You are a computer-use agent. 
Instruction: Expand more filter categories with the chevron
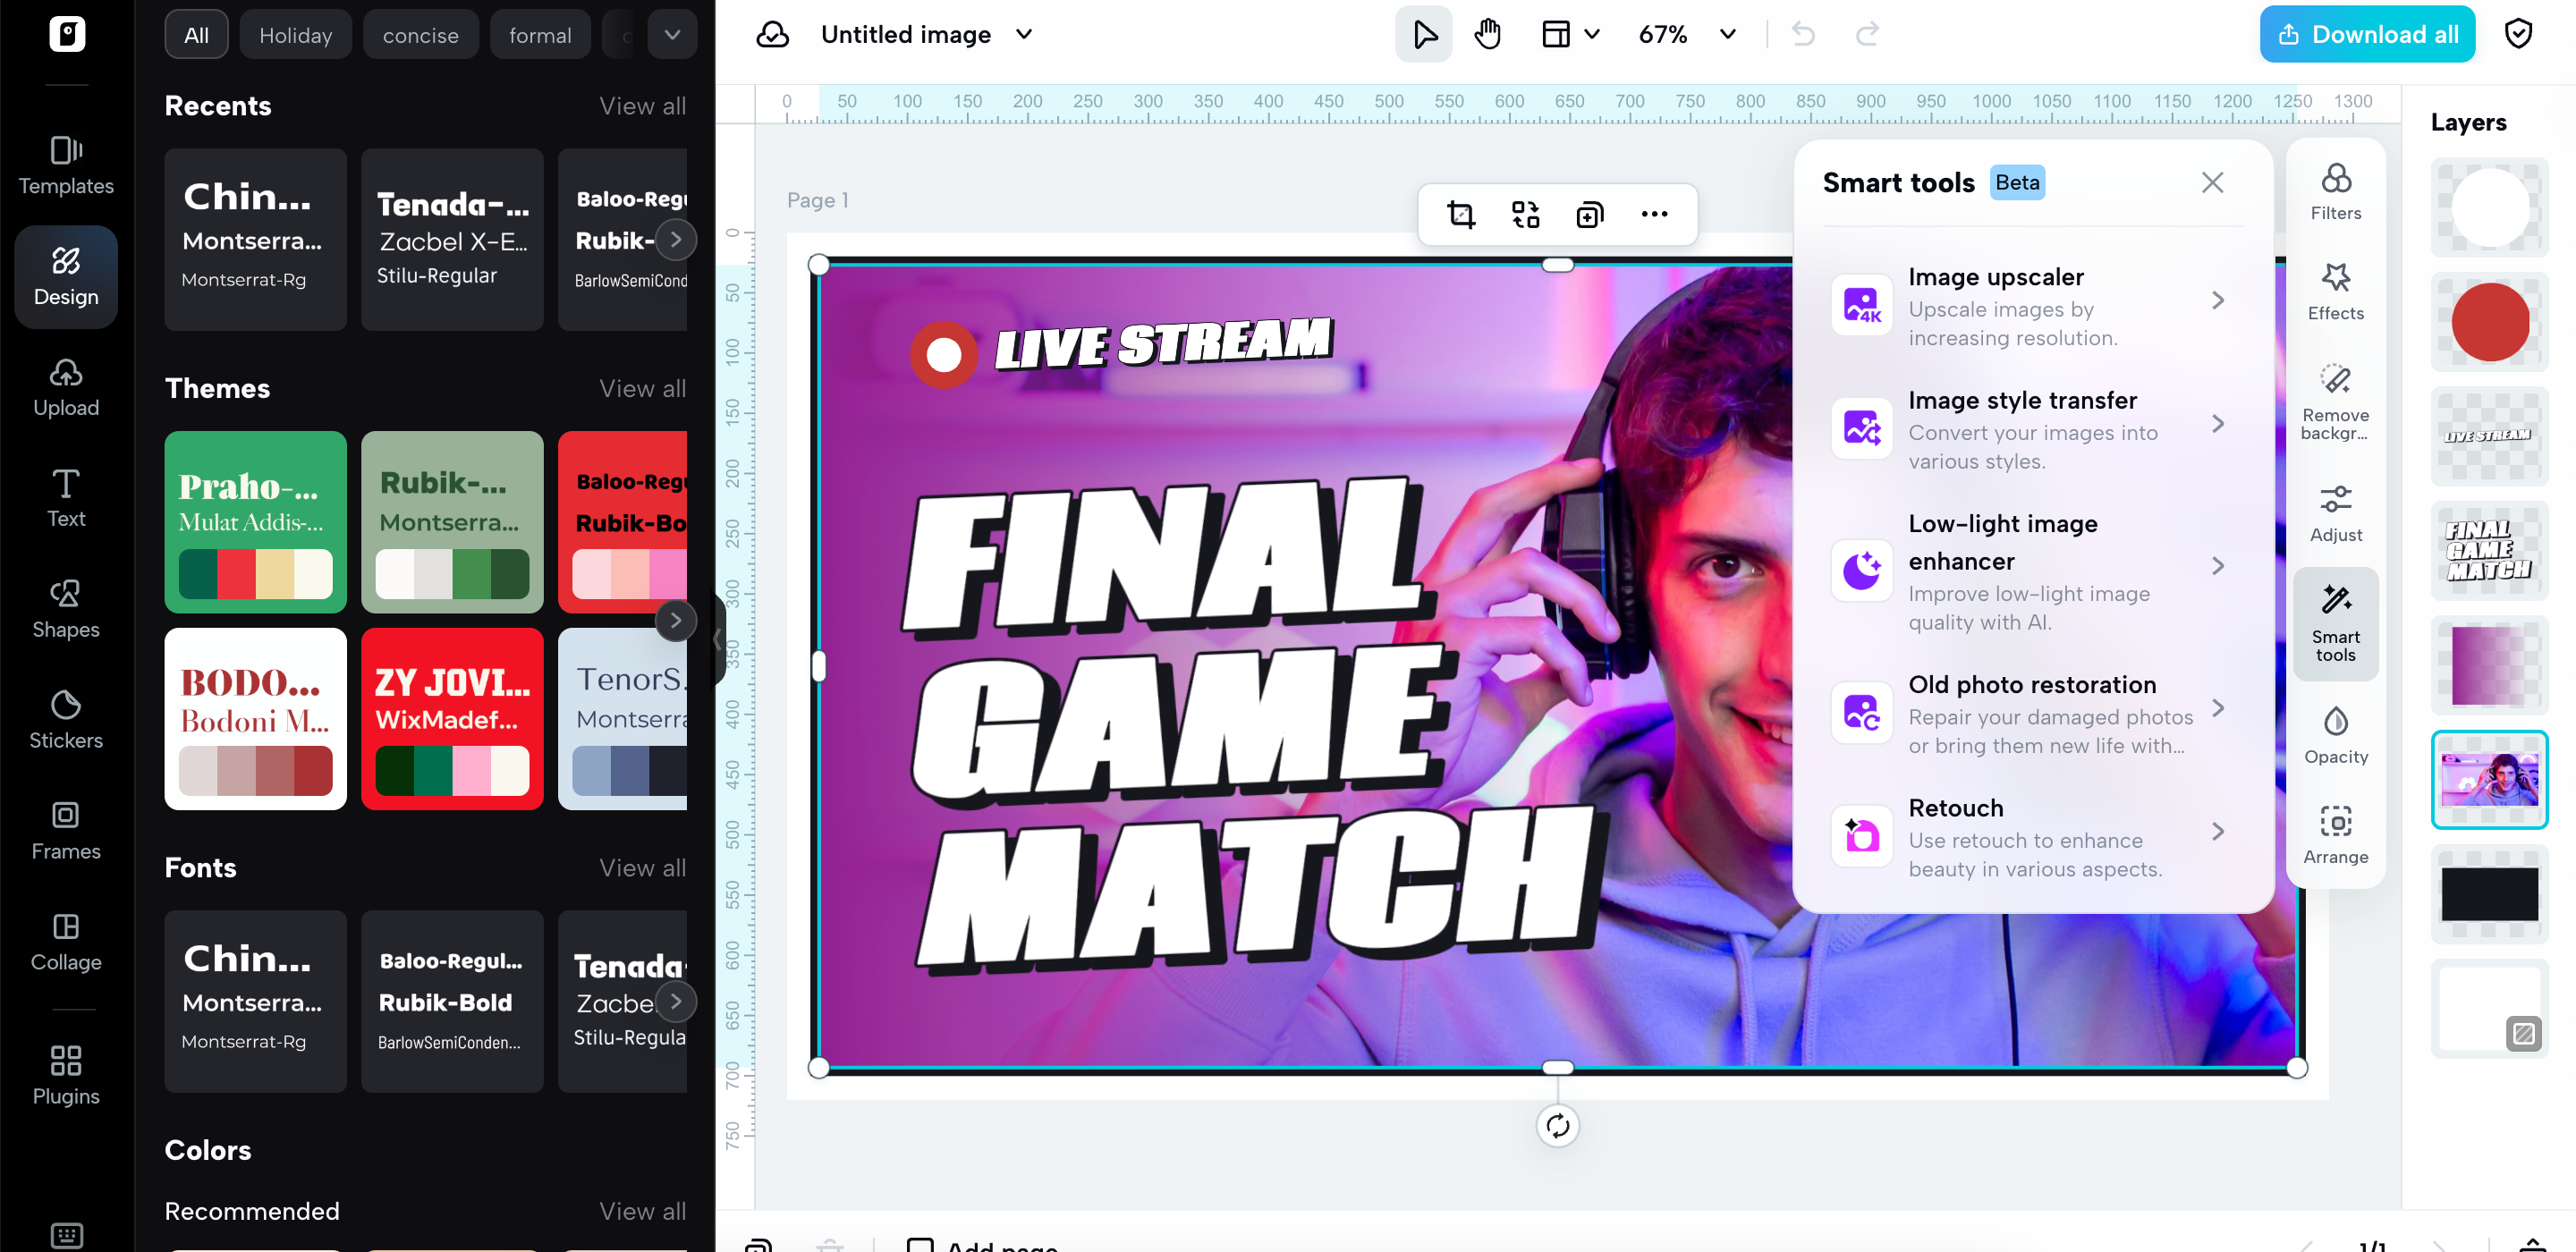click(672, 34)
